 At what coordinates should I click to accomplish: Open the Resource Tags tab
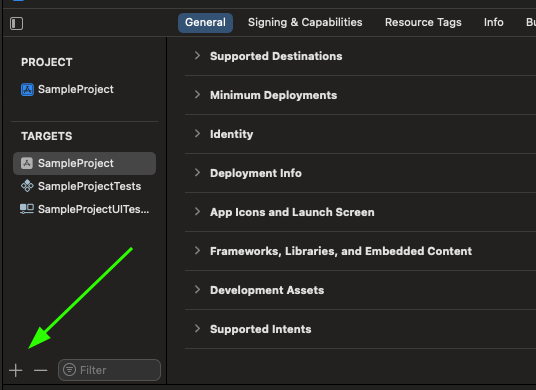point(423,23)
